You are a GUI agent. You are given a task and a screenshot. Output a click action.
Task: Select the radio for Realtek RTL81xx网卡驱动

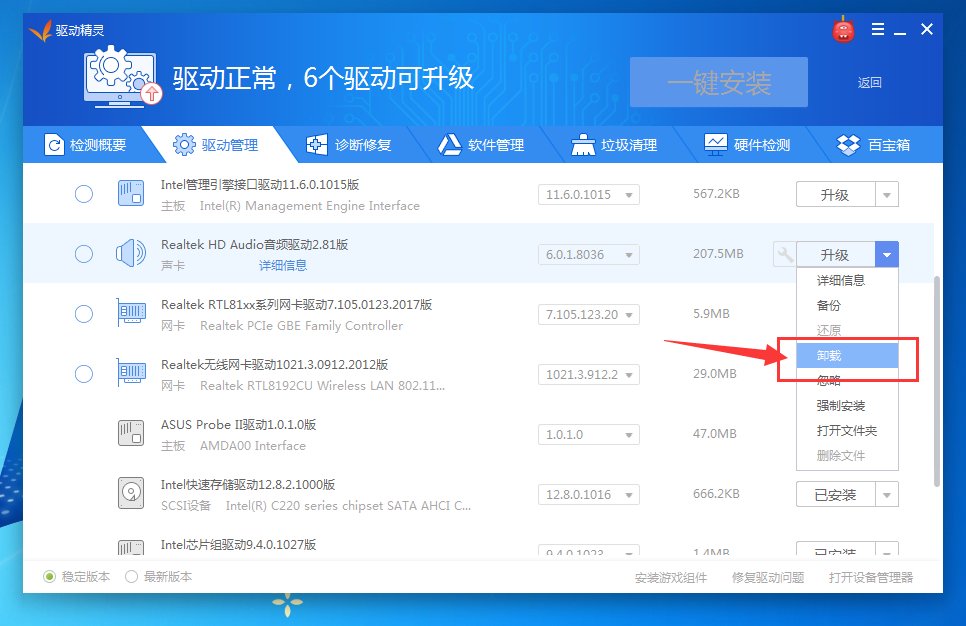pyautogui.click(x=84, y=314)
